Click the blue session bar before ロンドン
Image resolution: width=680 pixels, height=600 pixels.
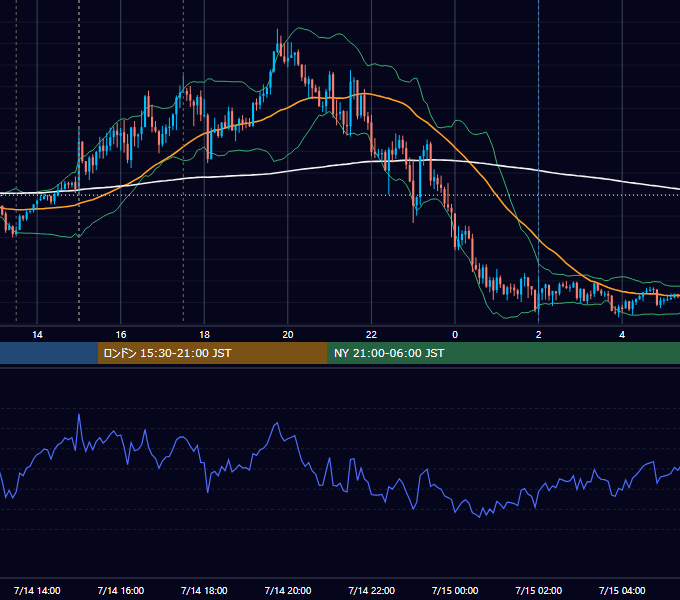49,353
